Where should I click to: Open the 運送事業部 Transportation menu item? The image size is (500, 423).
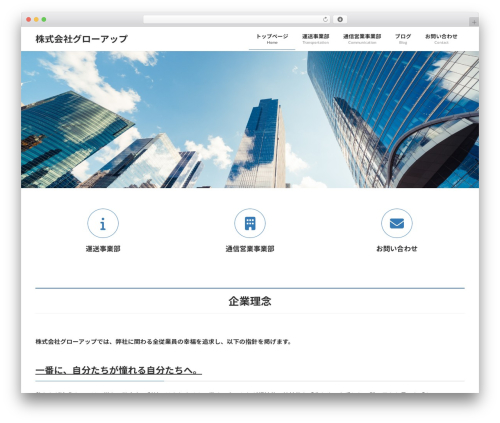tap(316, 39)
